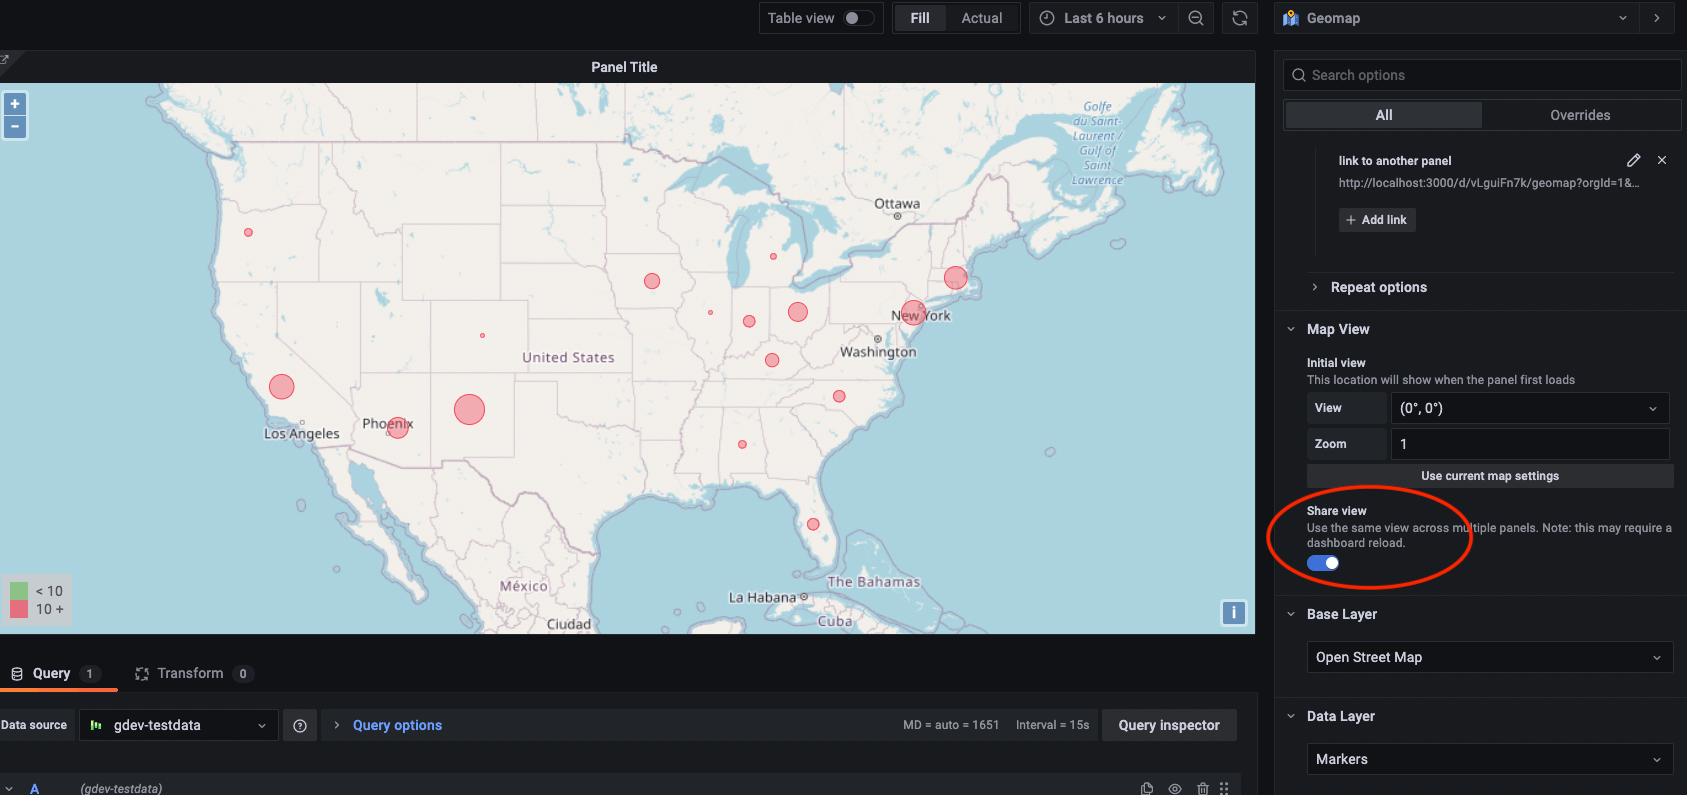Click the map zoom out minus button
Viewport: 1687px width, 795px height.
(15, 127)
